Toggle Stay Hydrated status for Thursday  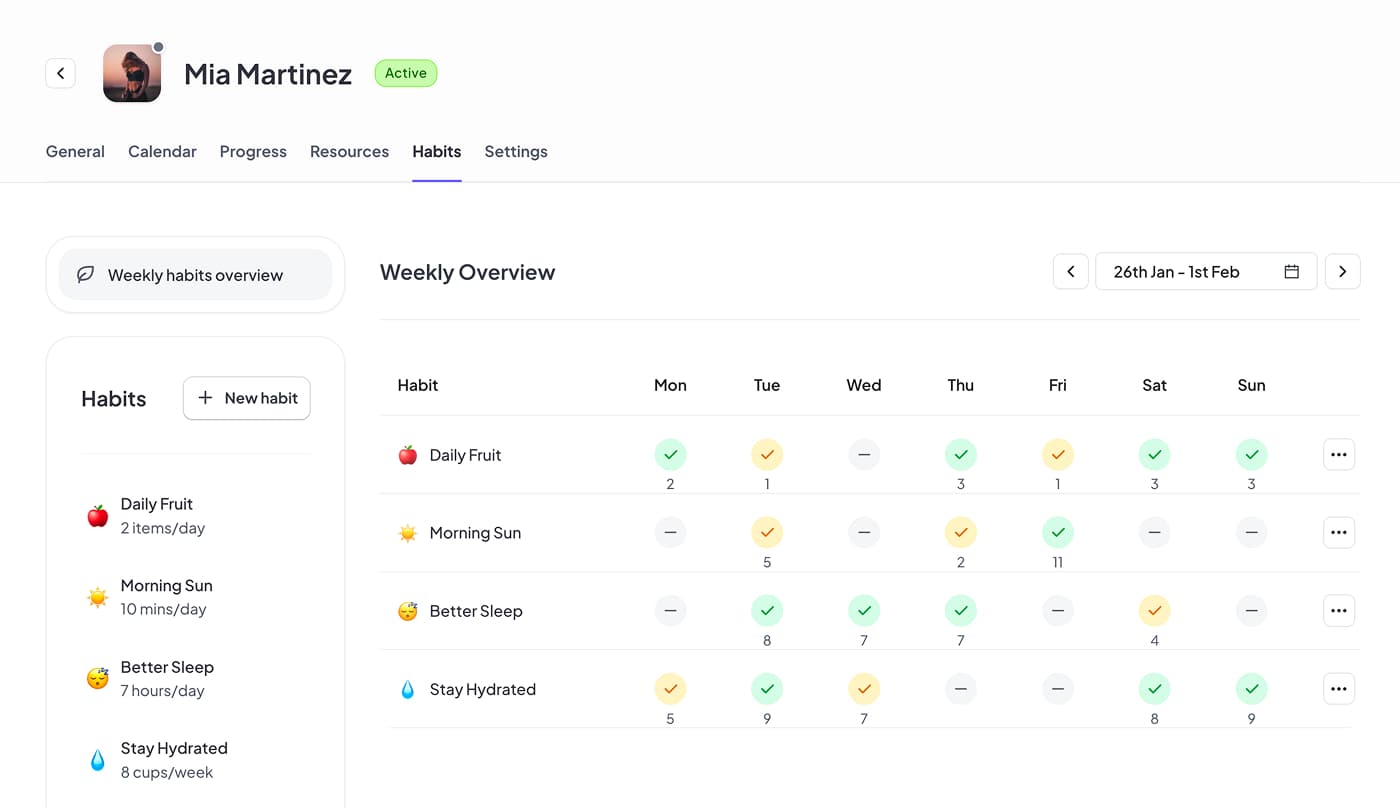960,688
